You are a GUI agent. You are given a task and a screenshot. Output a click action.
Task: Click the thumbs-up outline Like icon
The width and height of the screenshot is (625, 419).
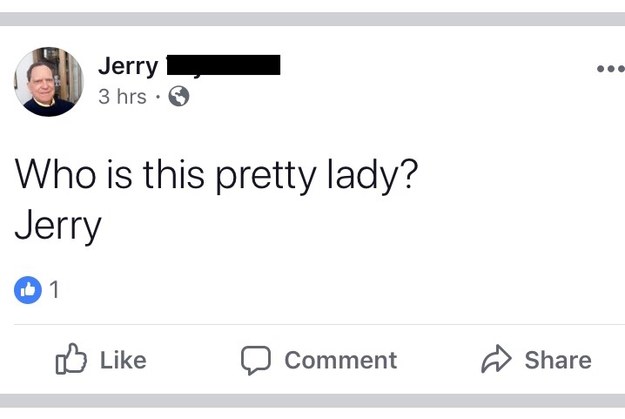tap(71, 359)
